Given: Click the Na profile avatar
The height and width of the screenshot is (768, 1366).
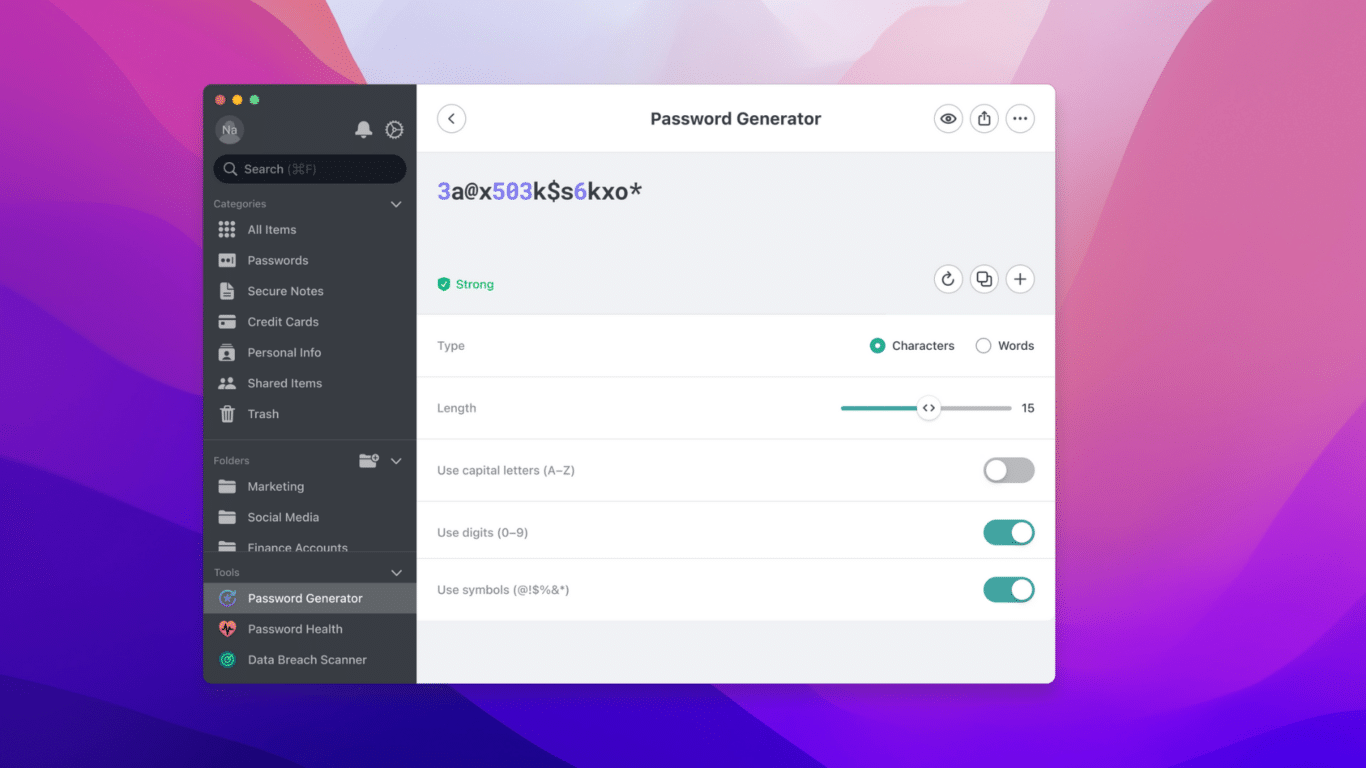Looking at the screenshot, I should pos(229,130).
